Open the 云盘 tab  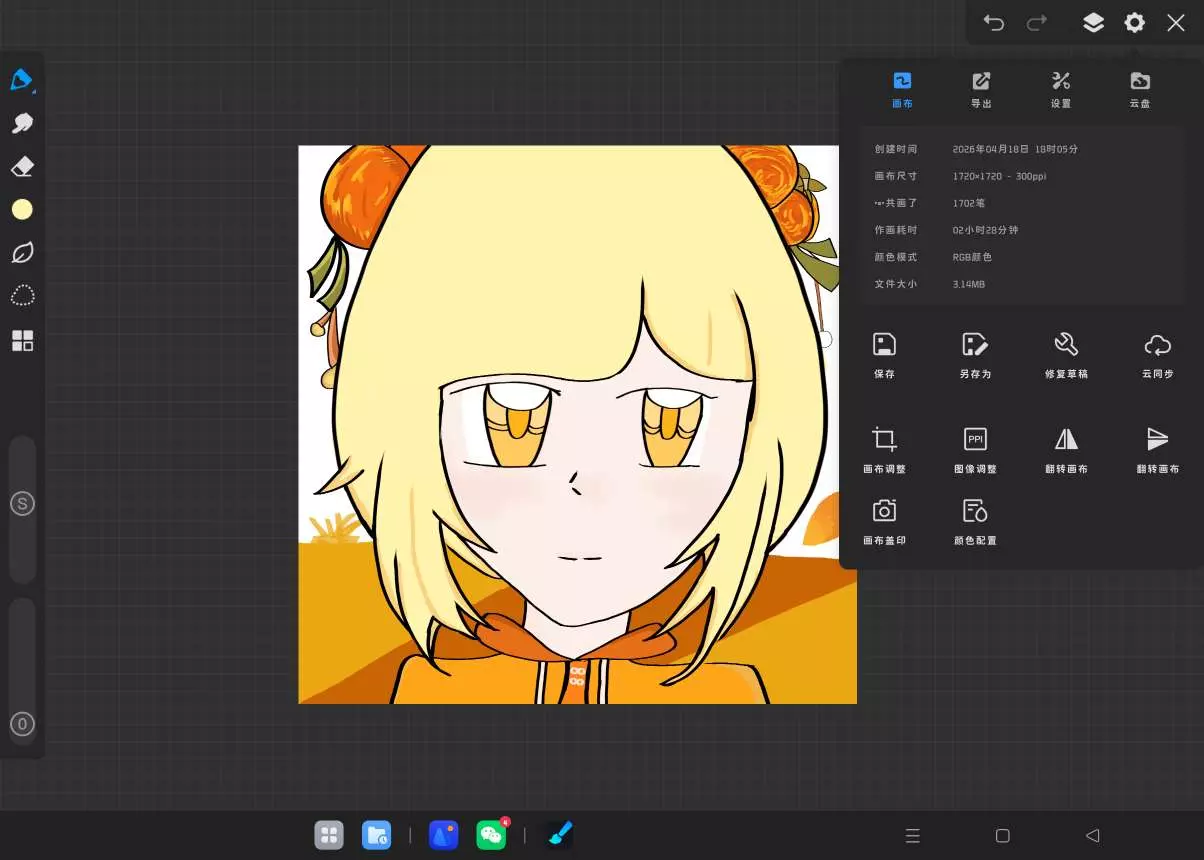(x=1140, y=89)
